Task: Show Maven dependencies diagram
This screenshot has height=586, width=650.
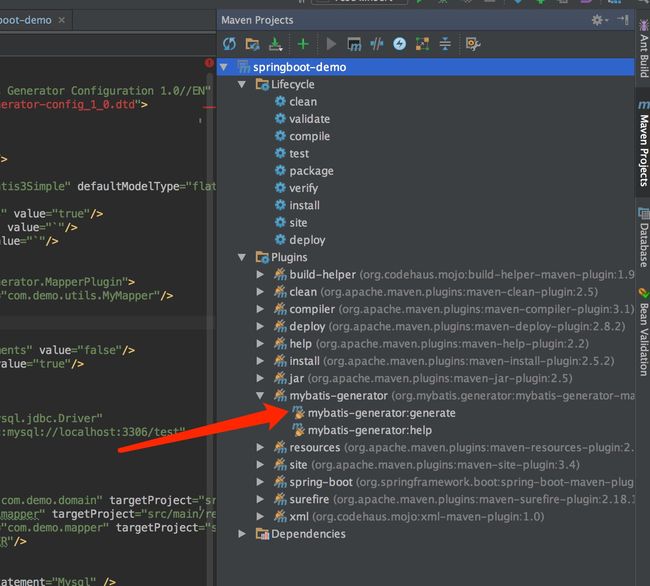Action: 422,44
